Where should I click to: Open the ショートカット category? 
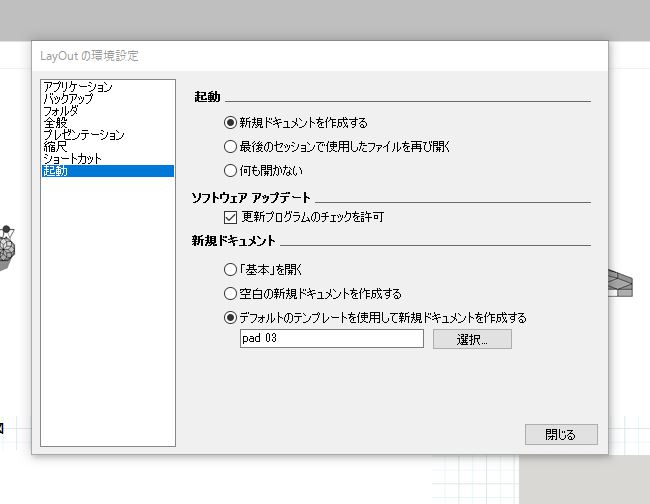coord(108,159)
